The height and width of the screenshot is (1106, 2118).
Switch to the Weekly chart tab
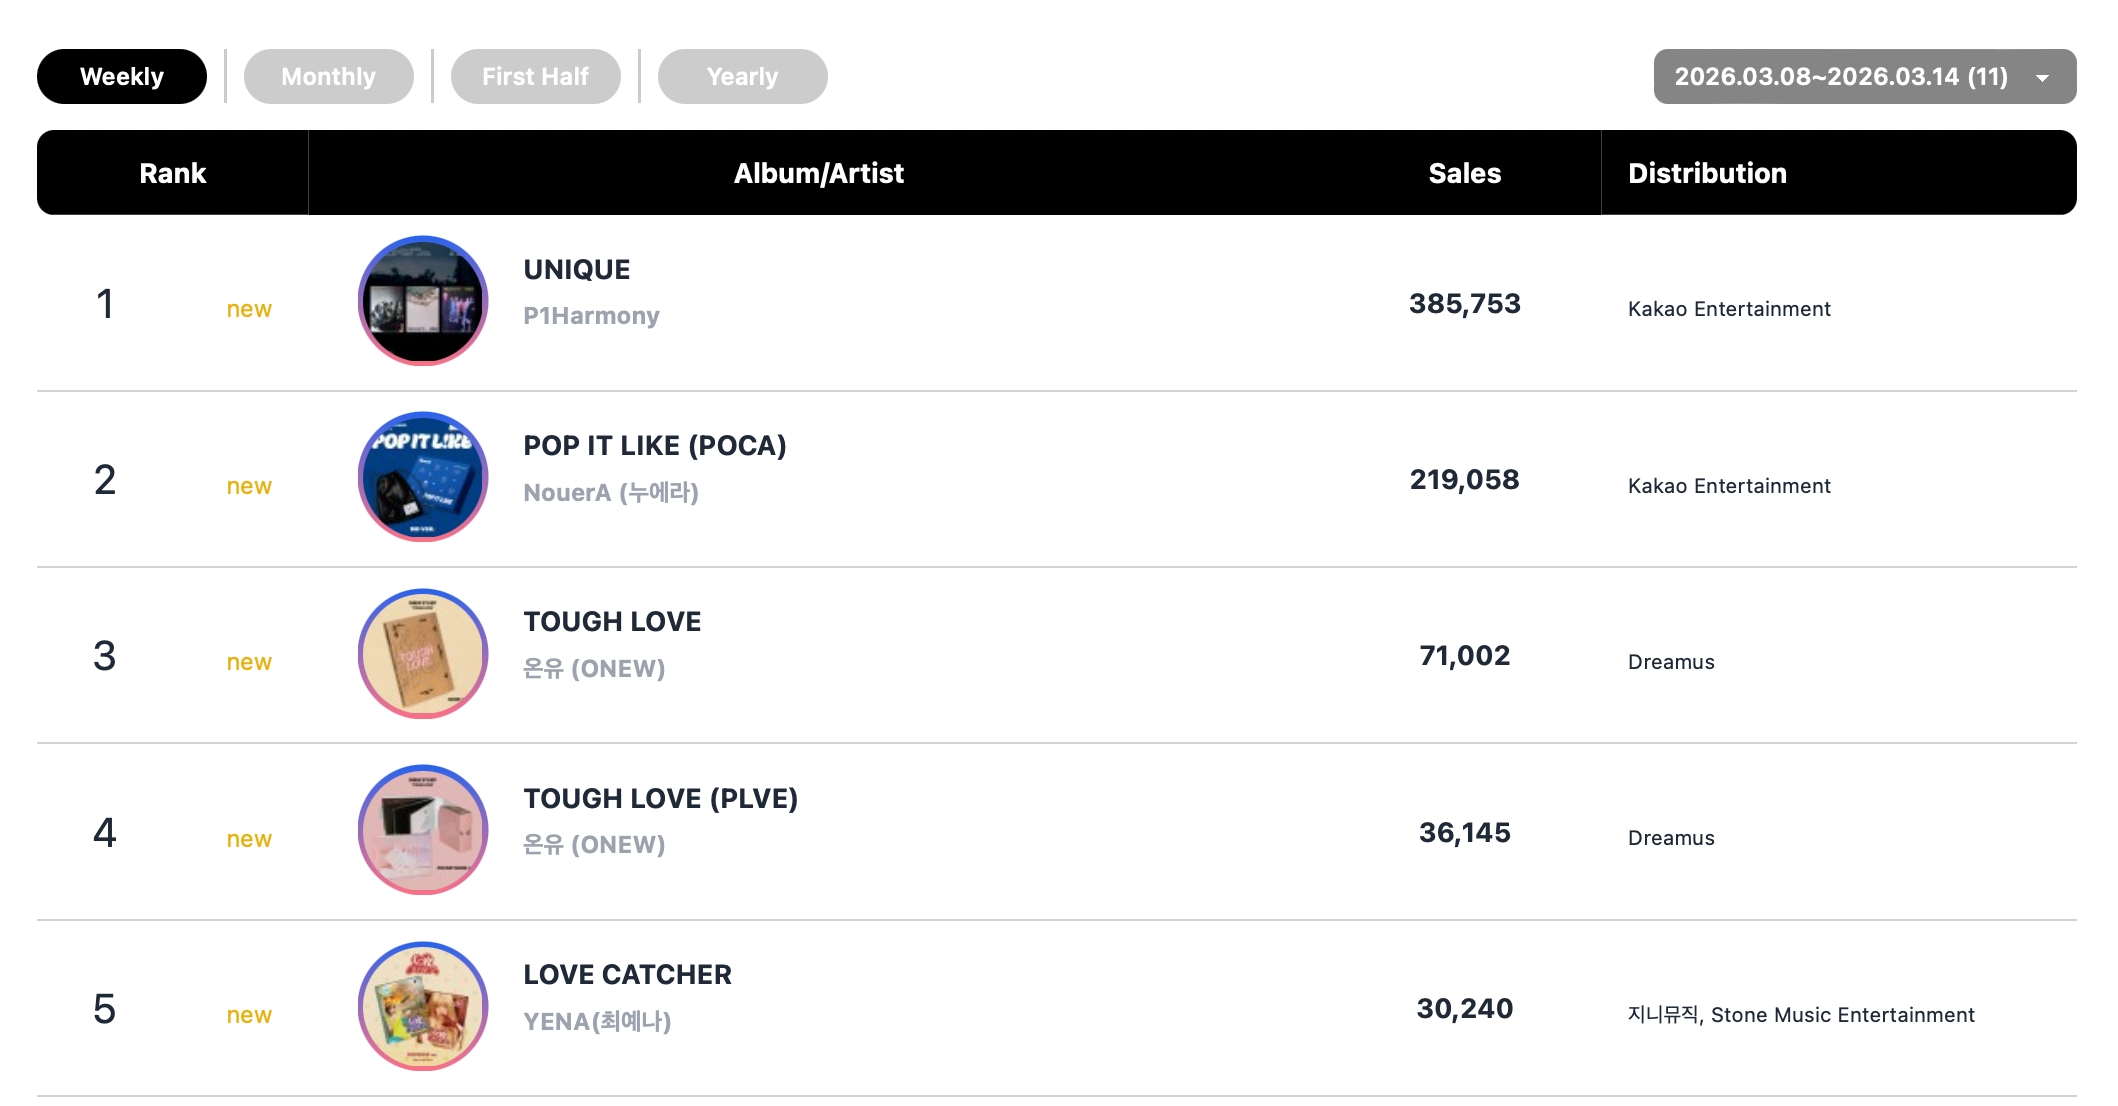click(x=122, y=77)
